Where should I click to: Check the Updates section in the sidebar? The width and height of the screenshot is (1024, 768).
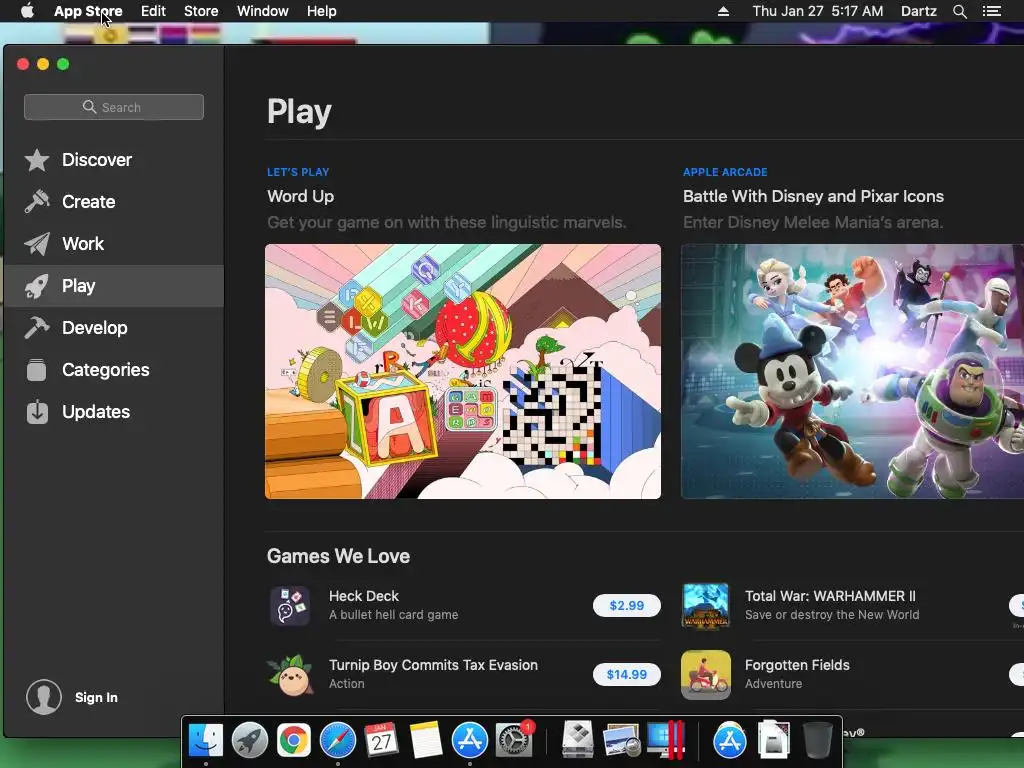pyautogui.click(x=114, y=412)
